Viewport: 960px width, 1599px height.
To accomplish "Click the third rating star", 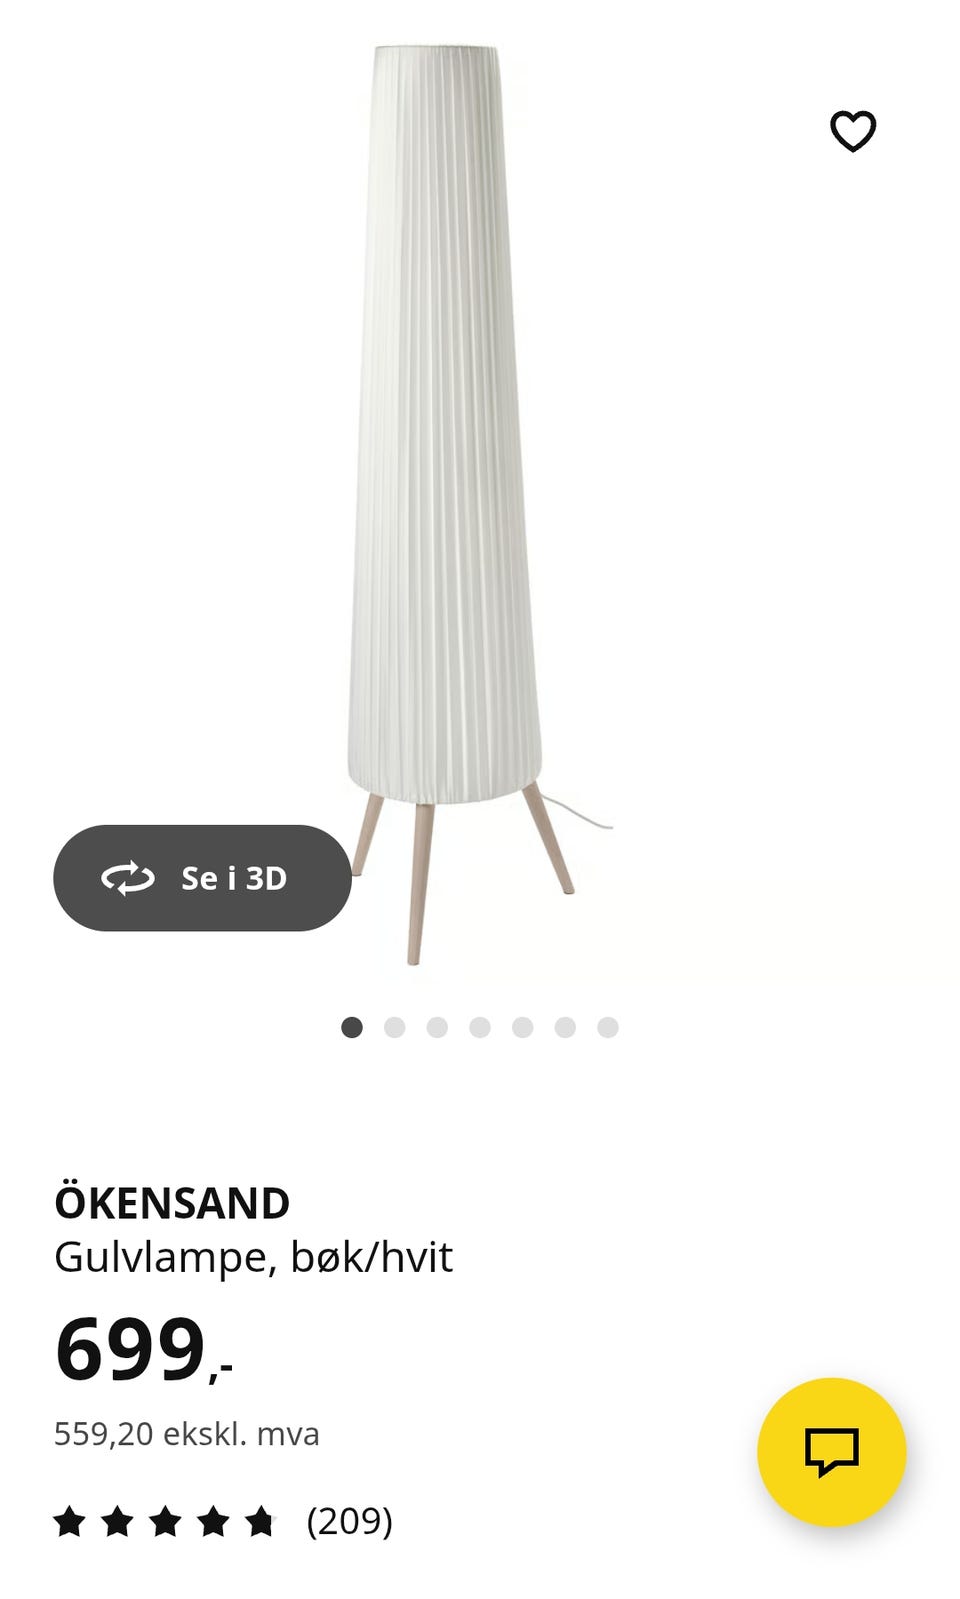I will tap(165, 1521).
